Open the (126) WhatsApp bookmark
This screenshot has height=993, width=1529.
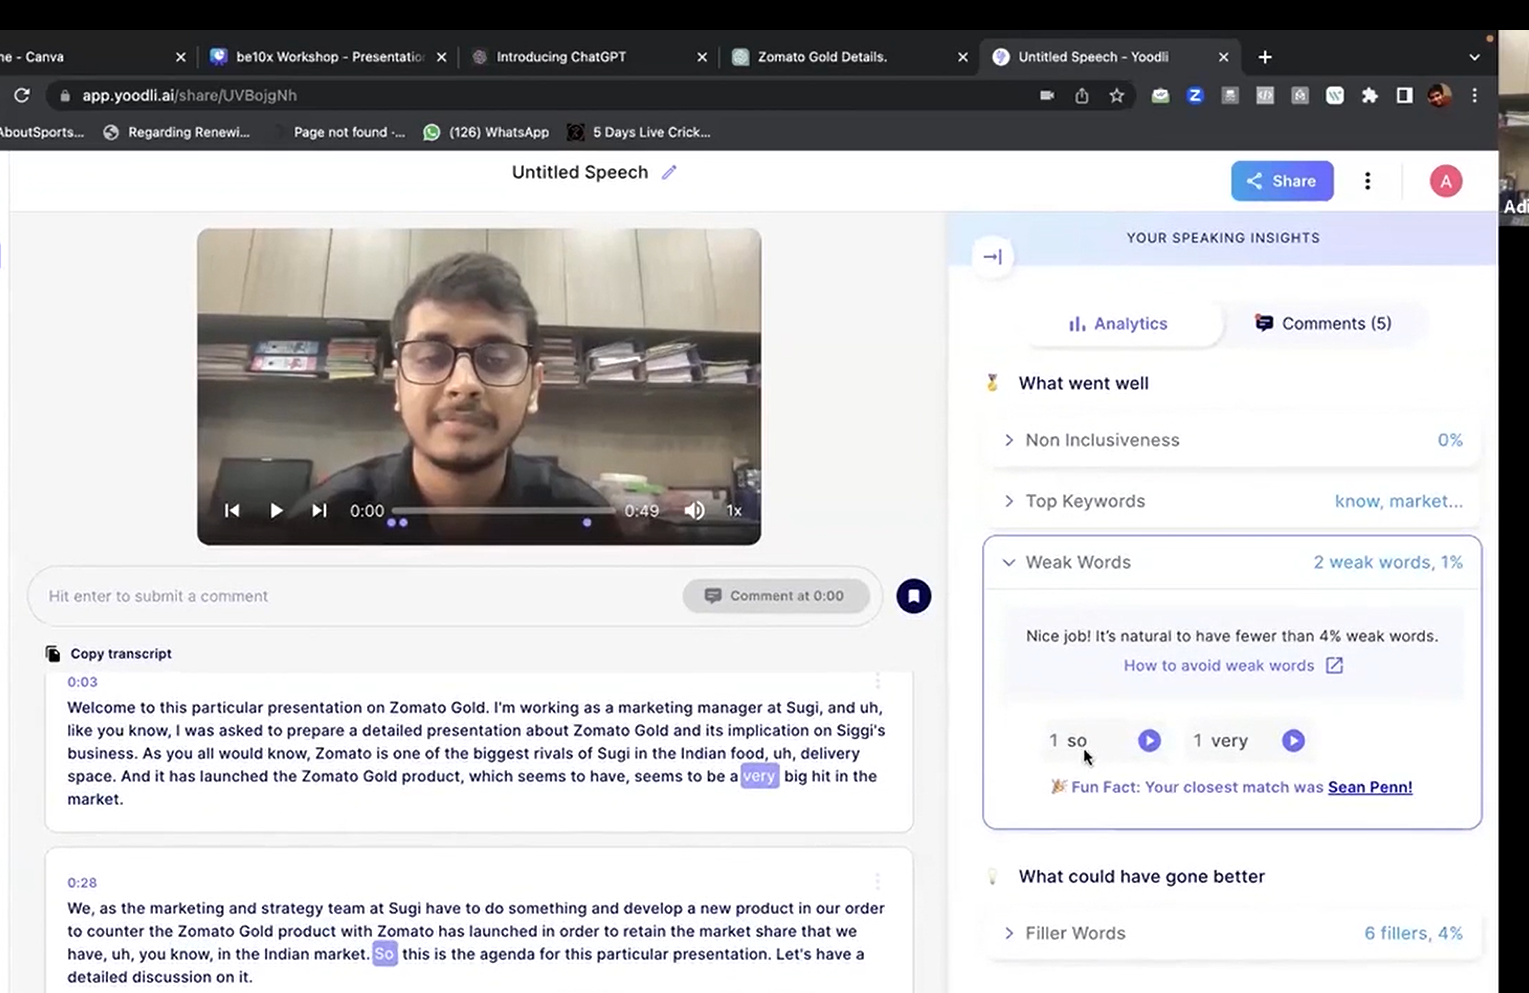[486, 132]
